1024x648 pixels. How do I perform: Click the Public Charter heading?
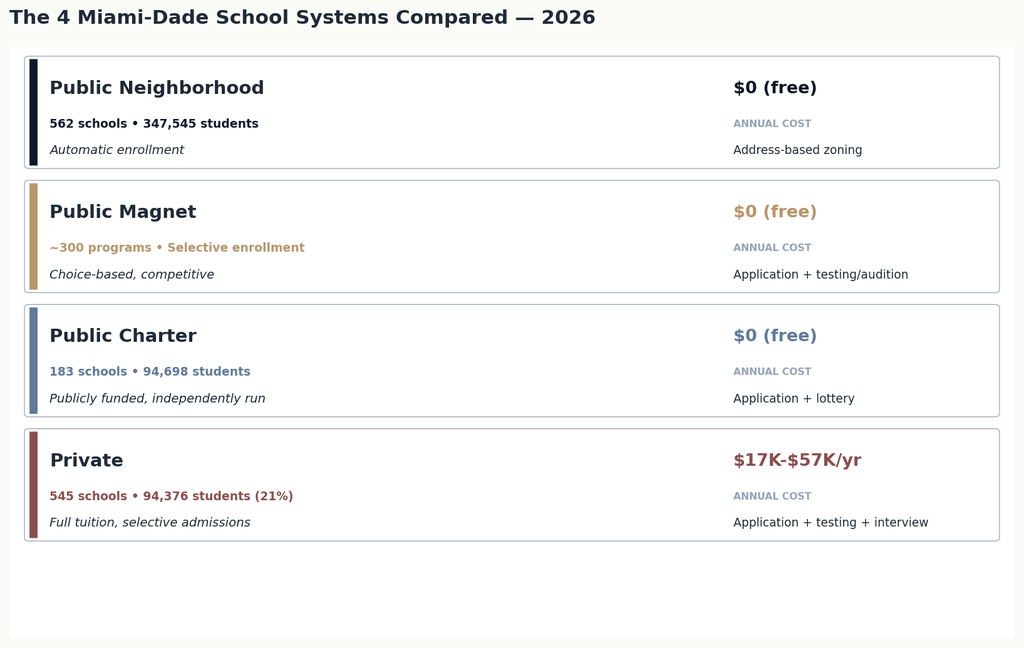coord(123,336)
